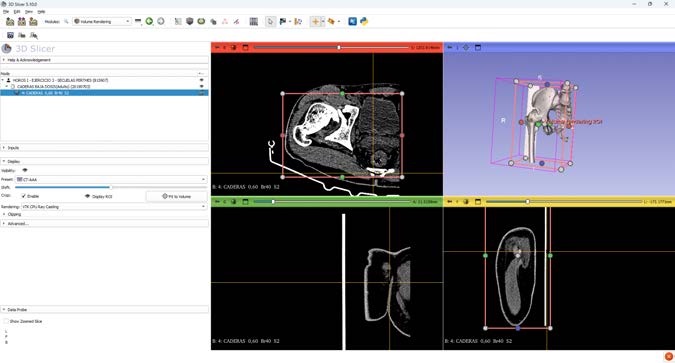Maximize the 3D view
This screenshot has height=363, width=675.
(478, 47)
